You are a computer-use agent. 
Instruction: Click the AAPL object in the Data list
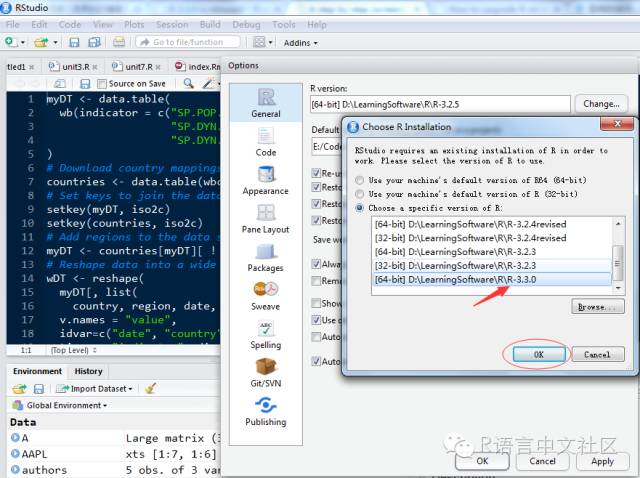34,454
